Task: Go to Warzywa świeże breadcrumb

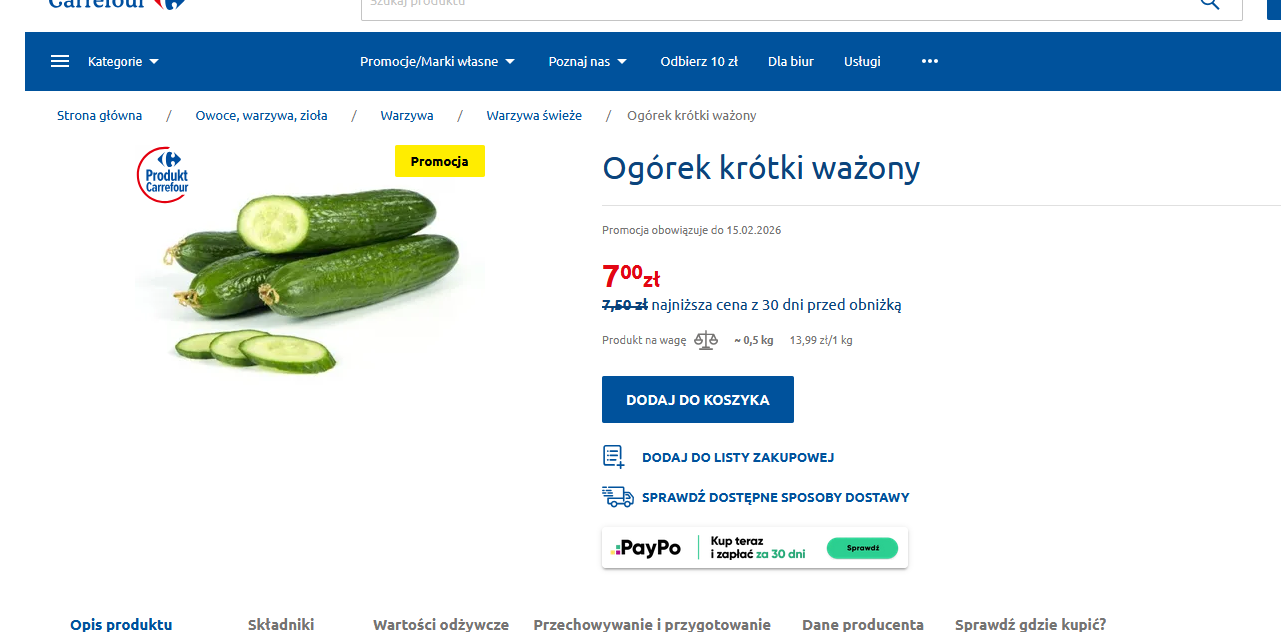Action: click(534, 115)
